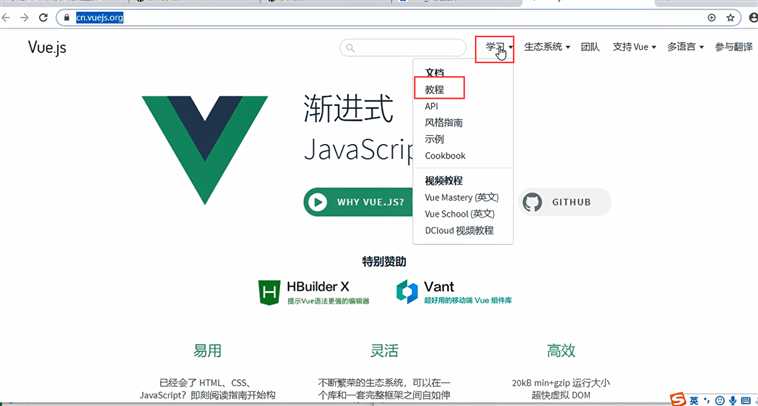Image resolution: width=758 pixels, height=406 pixels.
Task: Open Vue School (英文) menu entry
Action: 460,214
